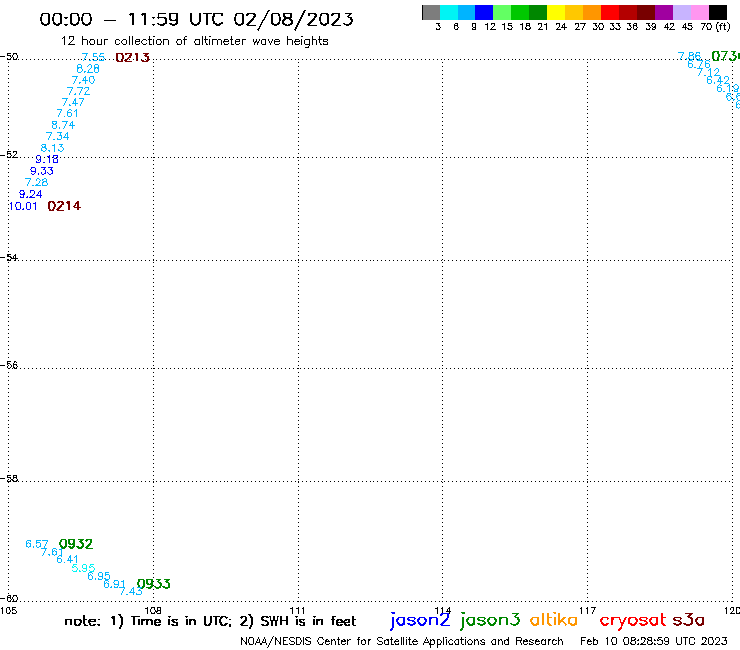Click the 117 longitude axis label
The height and width of the screenshot is (650, 740).
(587, 610)
